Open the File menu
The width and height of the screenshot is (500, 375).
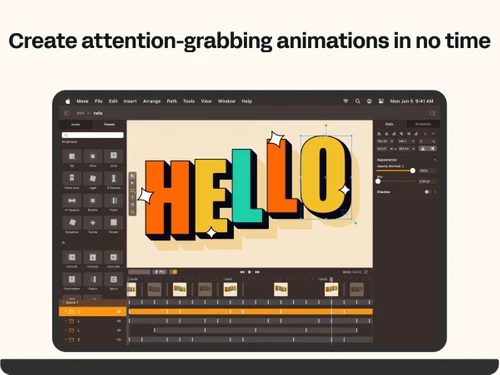point(99,101)
